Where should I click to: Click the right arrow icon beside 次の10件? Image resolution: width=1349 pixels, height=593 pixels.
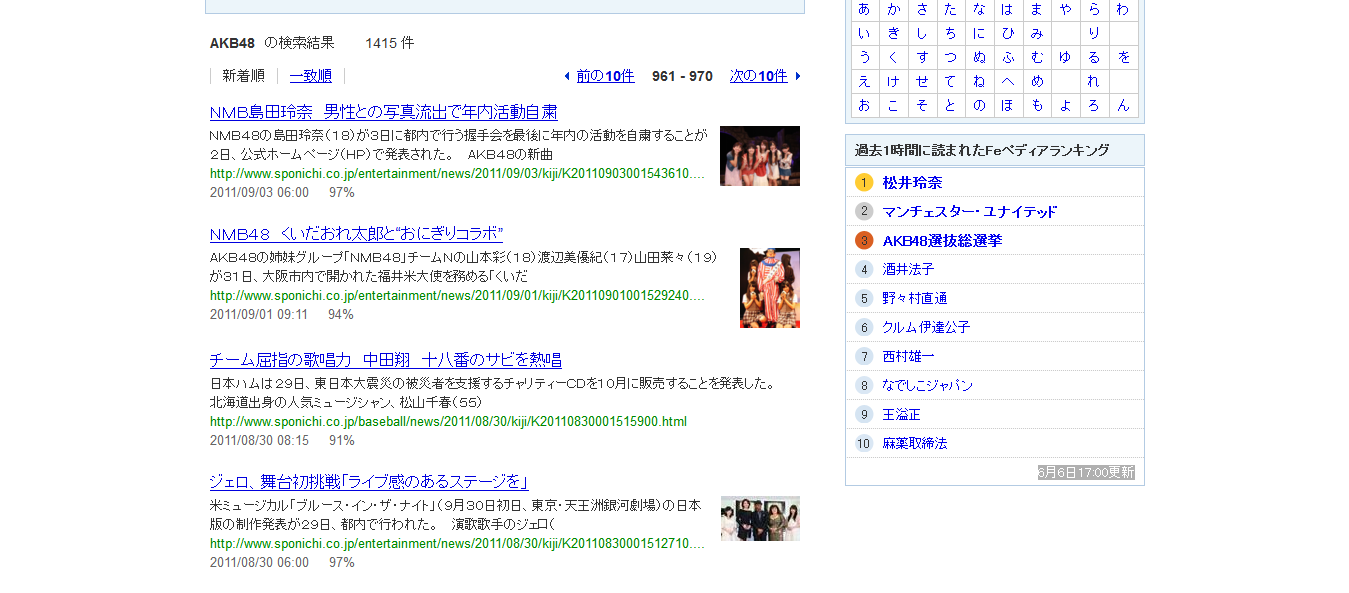[798, 76]
